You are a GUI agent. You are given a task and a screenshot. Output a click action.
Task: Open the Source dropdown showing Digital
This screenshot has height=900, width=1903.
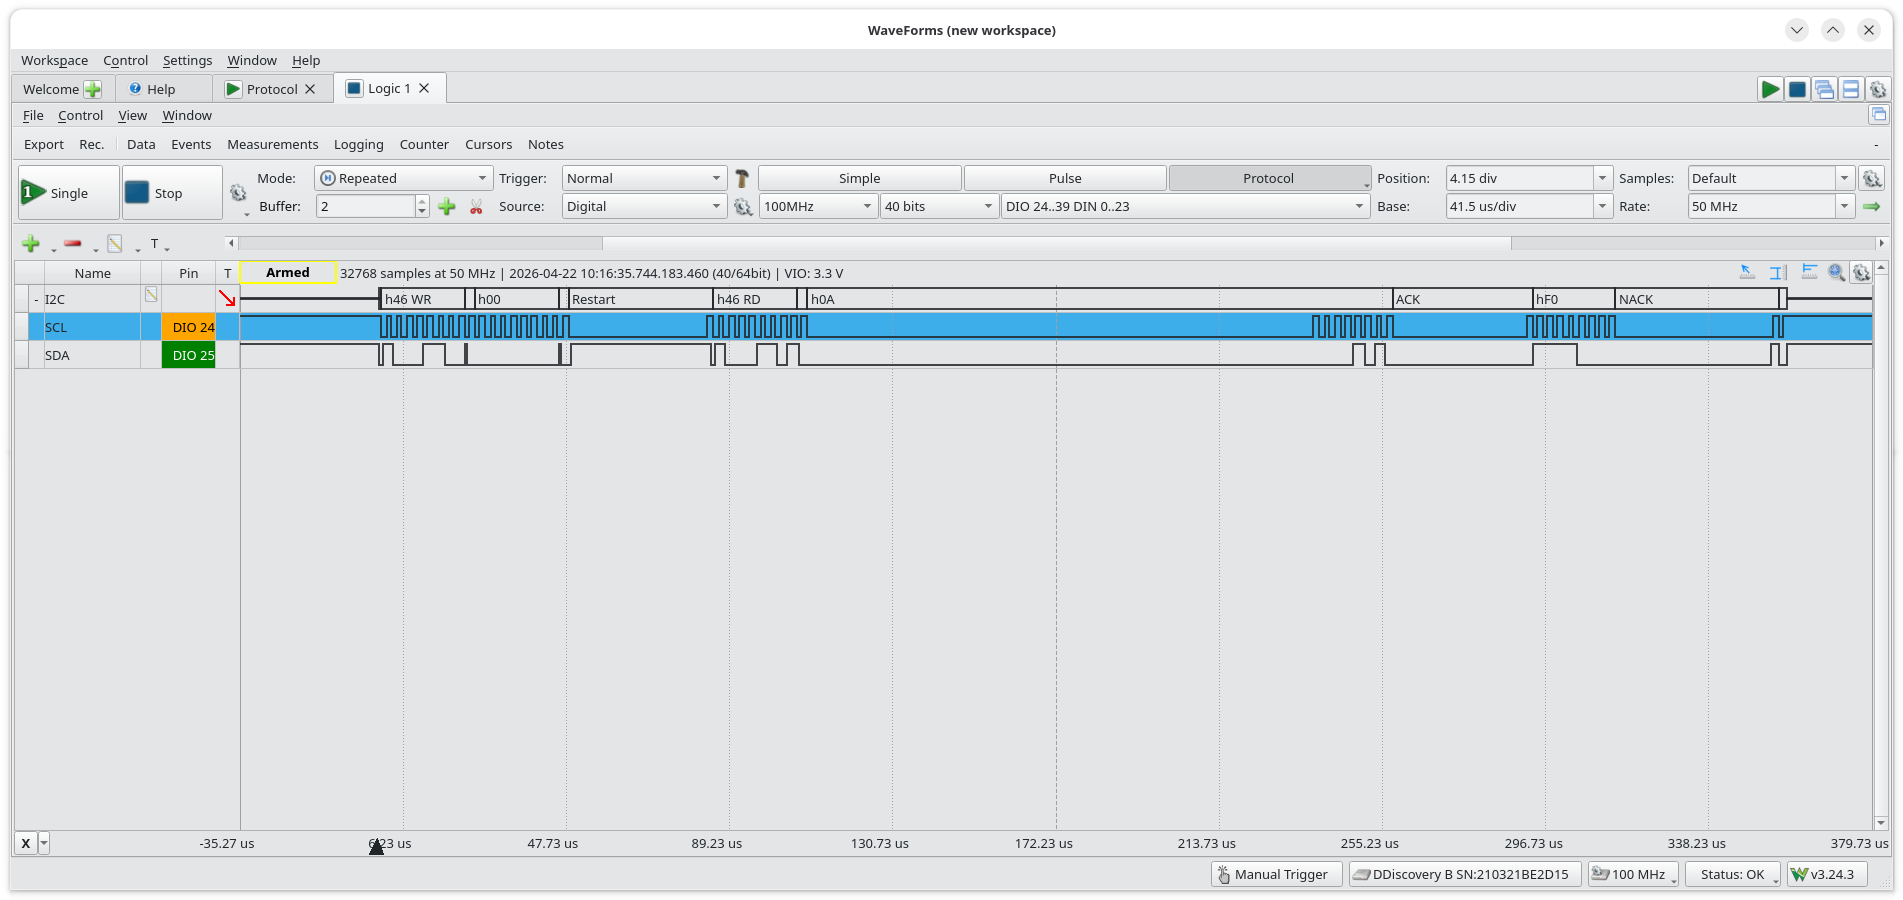tap(643, 206)
